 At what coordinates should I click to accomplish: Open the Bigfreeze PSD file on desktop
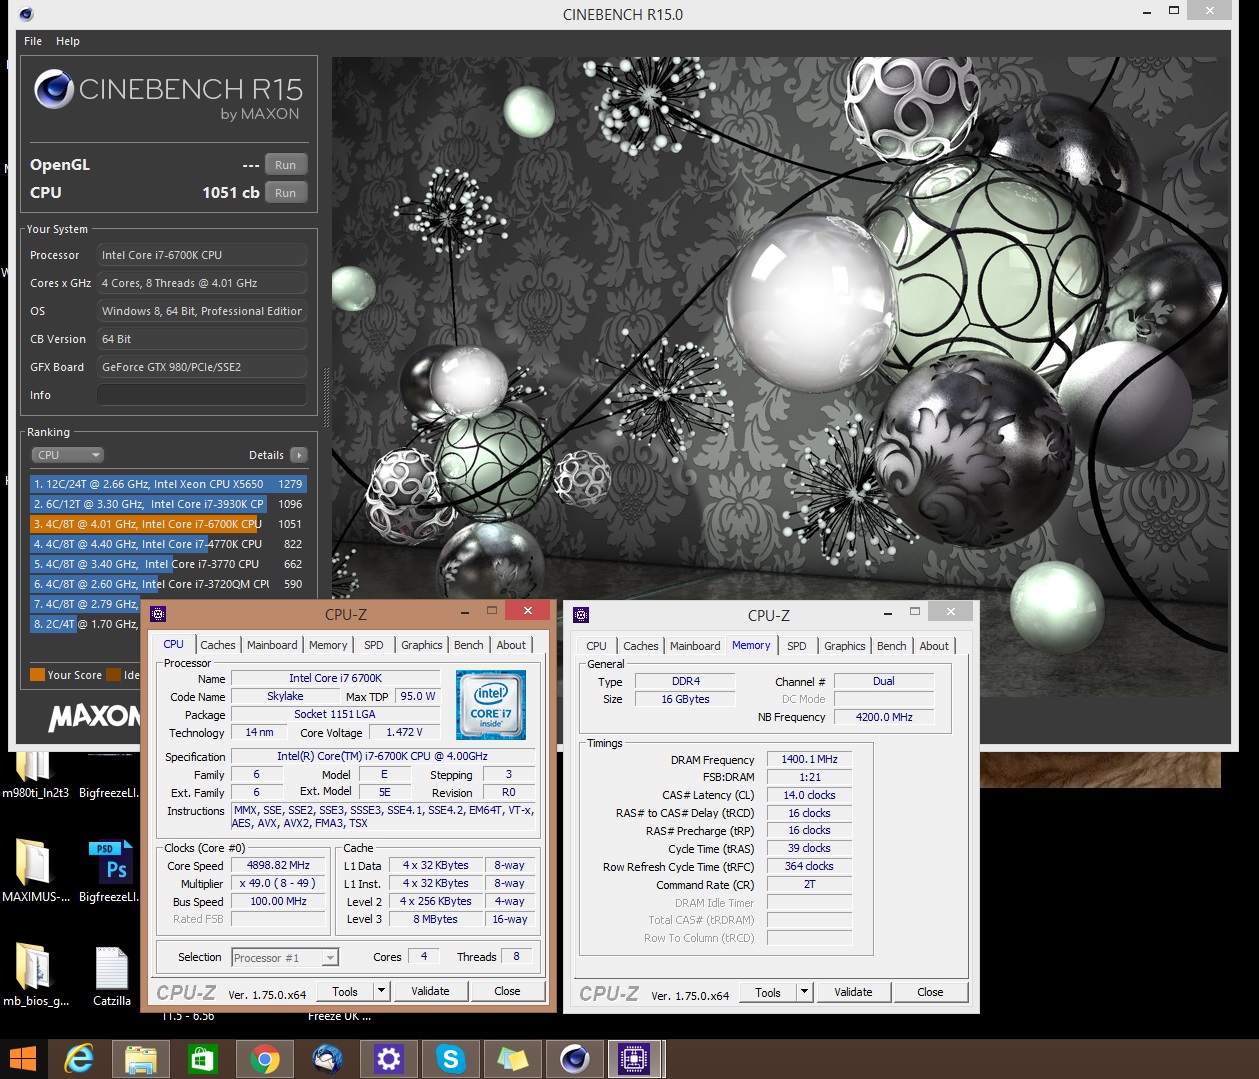click(112, 871)
